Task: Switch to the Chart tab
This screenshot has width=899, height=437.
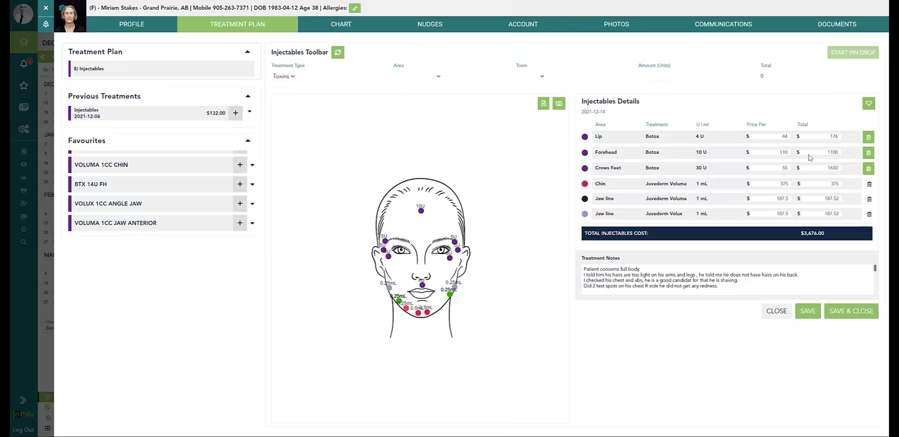Action: point(341,24)
